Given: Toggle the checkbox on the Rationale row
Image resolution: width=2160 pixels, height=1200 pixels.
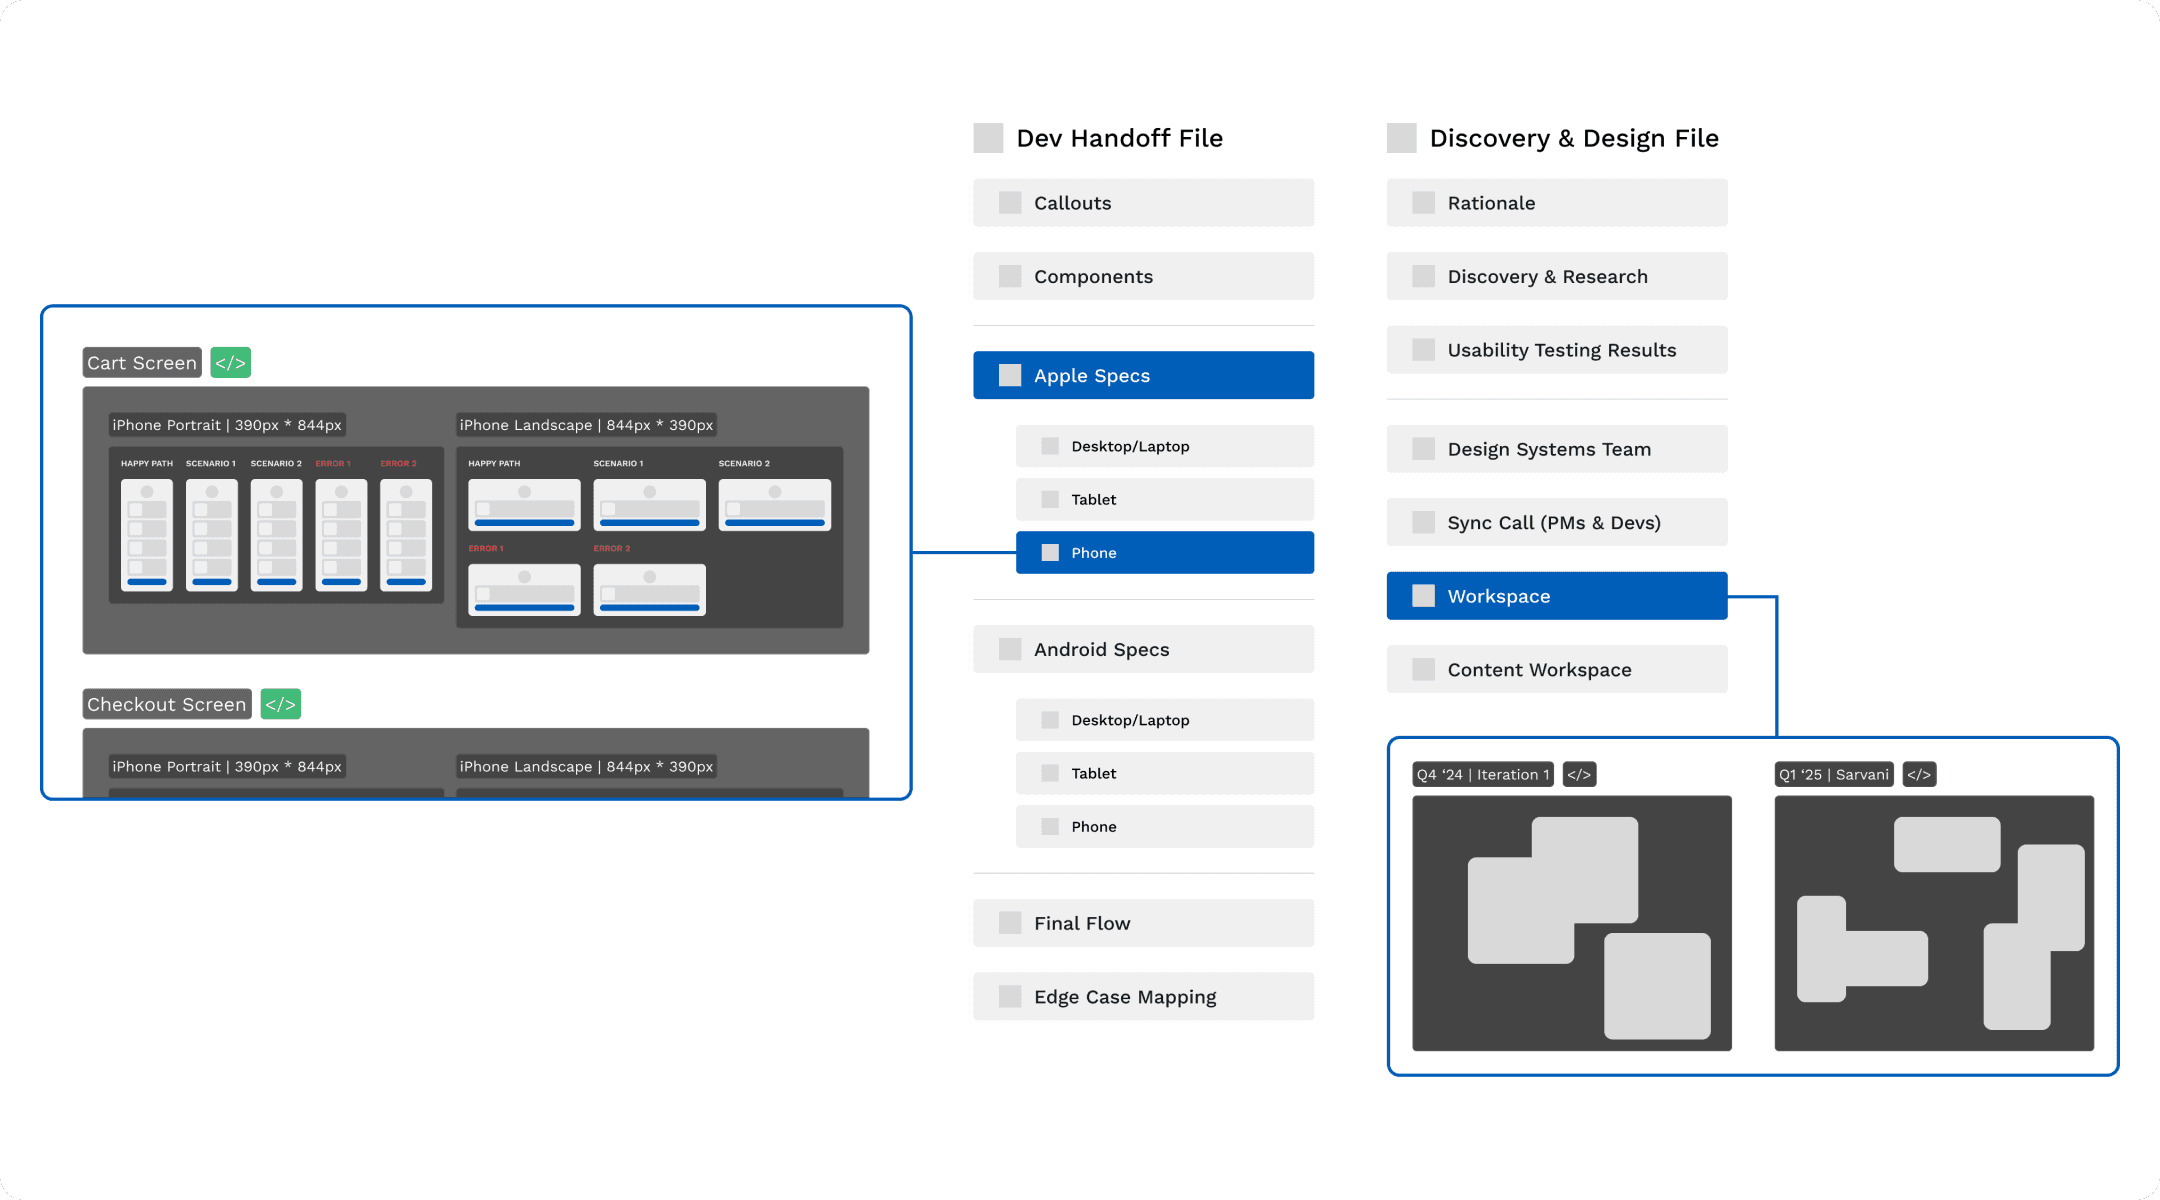Looking at the screenshot, I should [1423, 203].
